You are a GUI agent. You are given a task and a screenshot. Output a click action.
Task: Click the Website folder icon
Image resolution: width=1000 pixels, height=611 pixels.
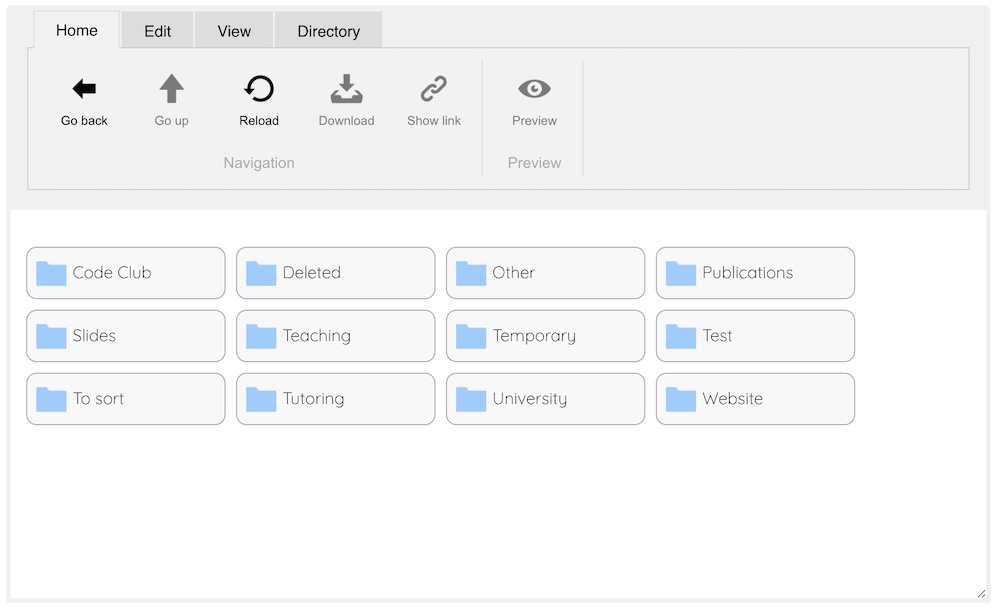(x=680, y=399)
